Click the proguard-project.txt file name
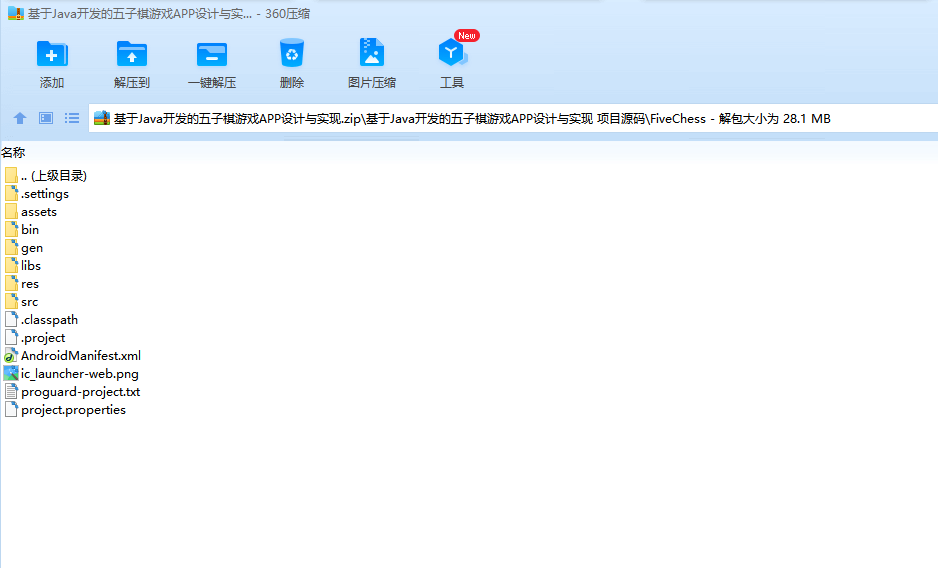Image resolution: width=938 pixels, height=568 pixels. (81, 391)
